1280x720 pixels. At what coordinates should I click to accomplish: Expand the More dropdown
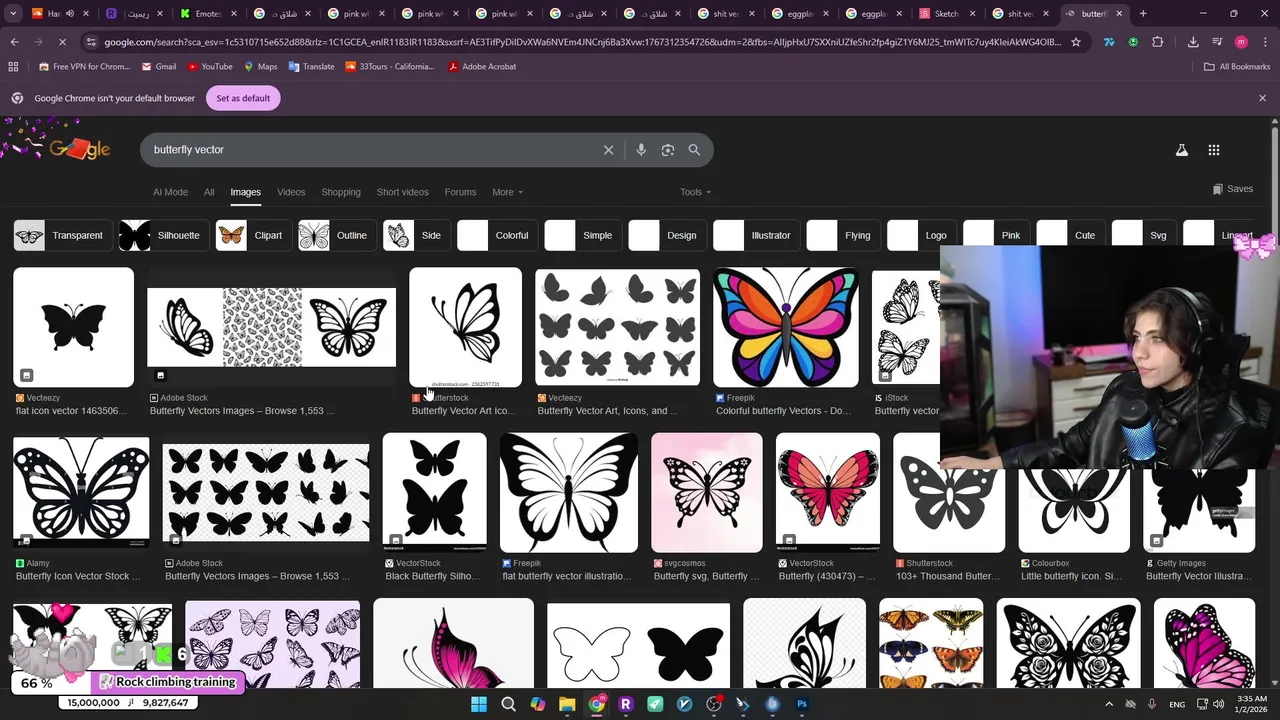507,192
